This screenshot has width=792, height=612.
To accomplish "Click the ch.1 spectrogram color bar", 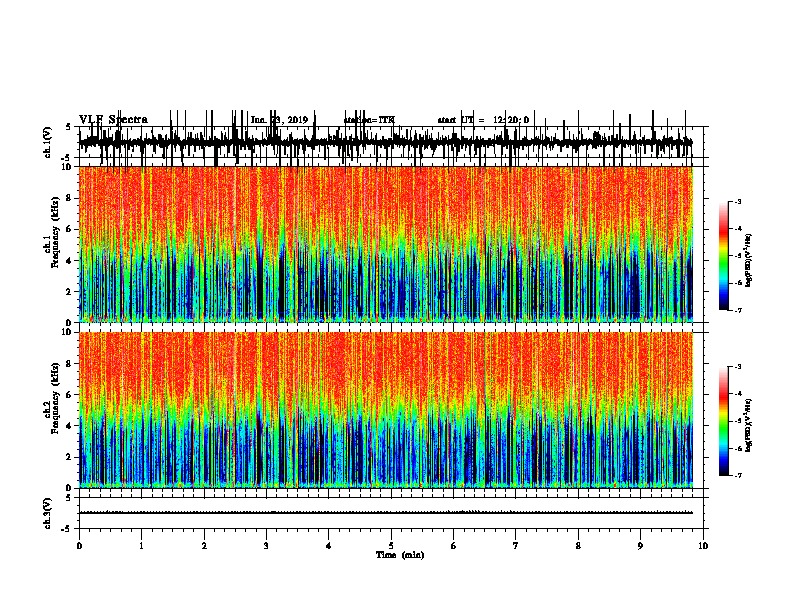I will tap(724, 256).
